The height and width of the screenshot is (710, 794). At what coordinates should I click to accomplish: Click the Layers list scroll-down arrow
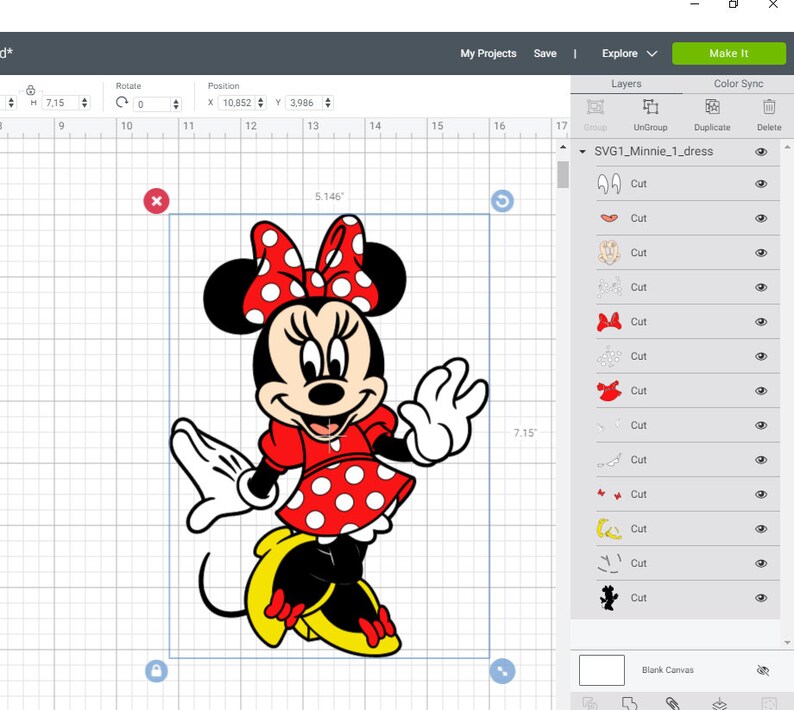(x=787, y=643)
